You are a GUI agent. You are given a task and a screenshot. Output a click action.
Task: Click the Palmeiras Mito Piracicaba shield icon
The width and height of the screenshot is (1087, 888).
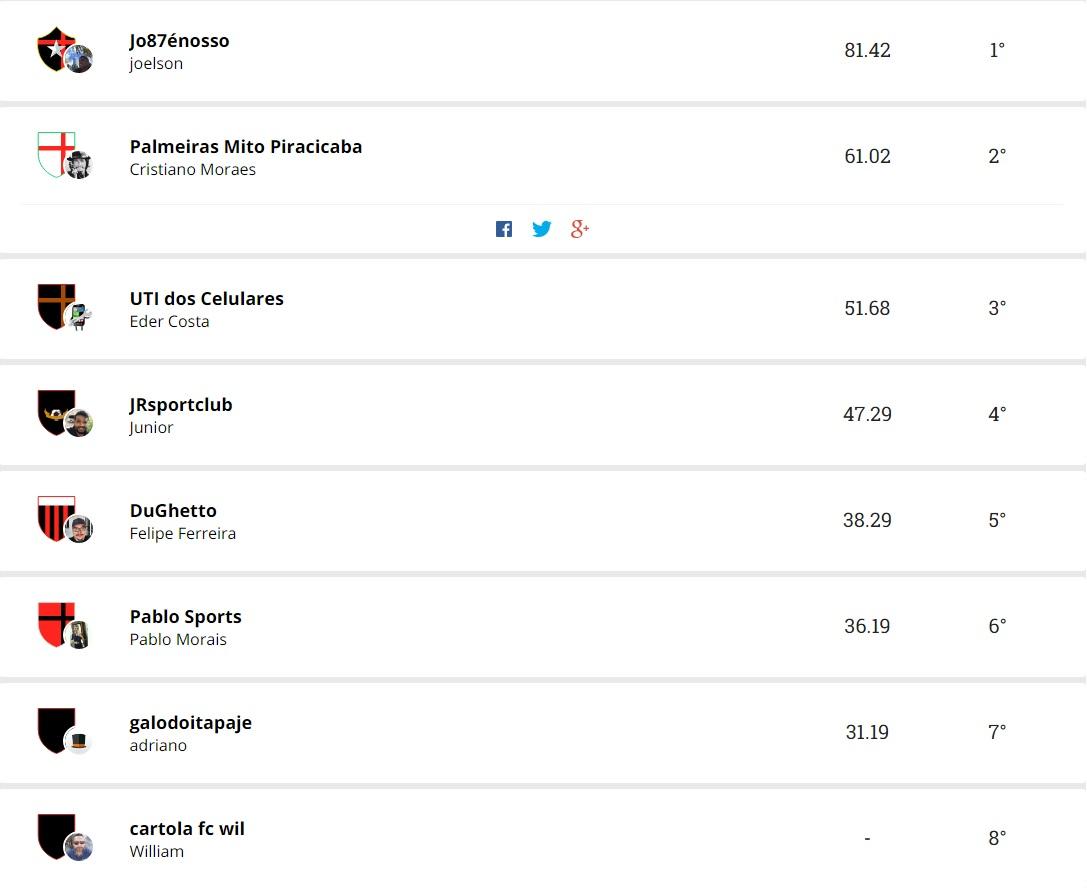tap(56, 155)
